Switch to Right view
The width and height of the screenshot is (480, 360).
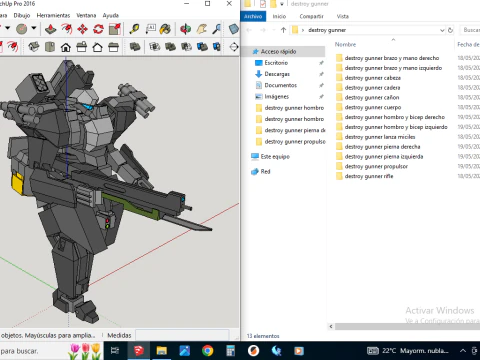coord(82,47)
